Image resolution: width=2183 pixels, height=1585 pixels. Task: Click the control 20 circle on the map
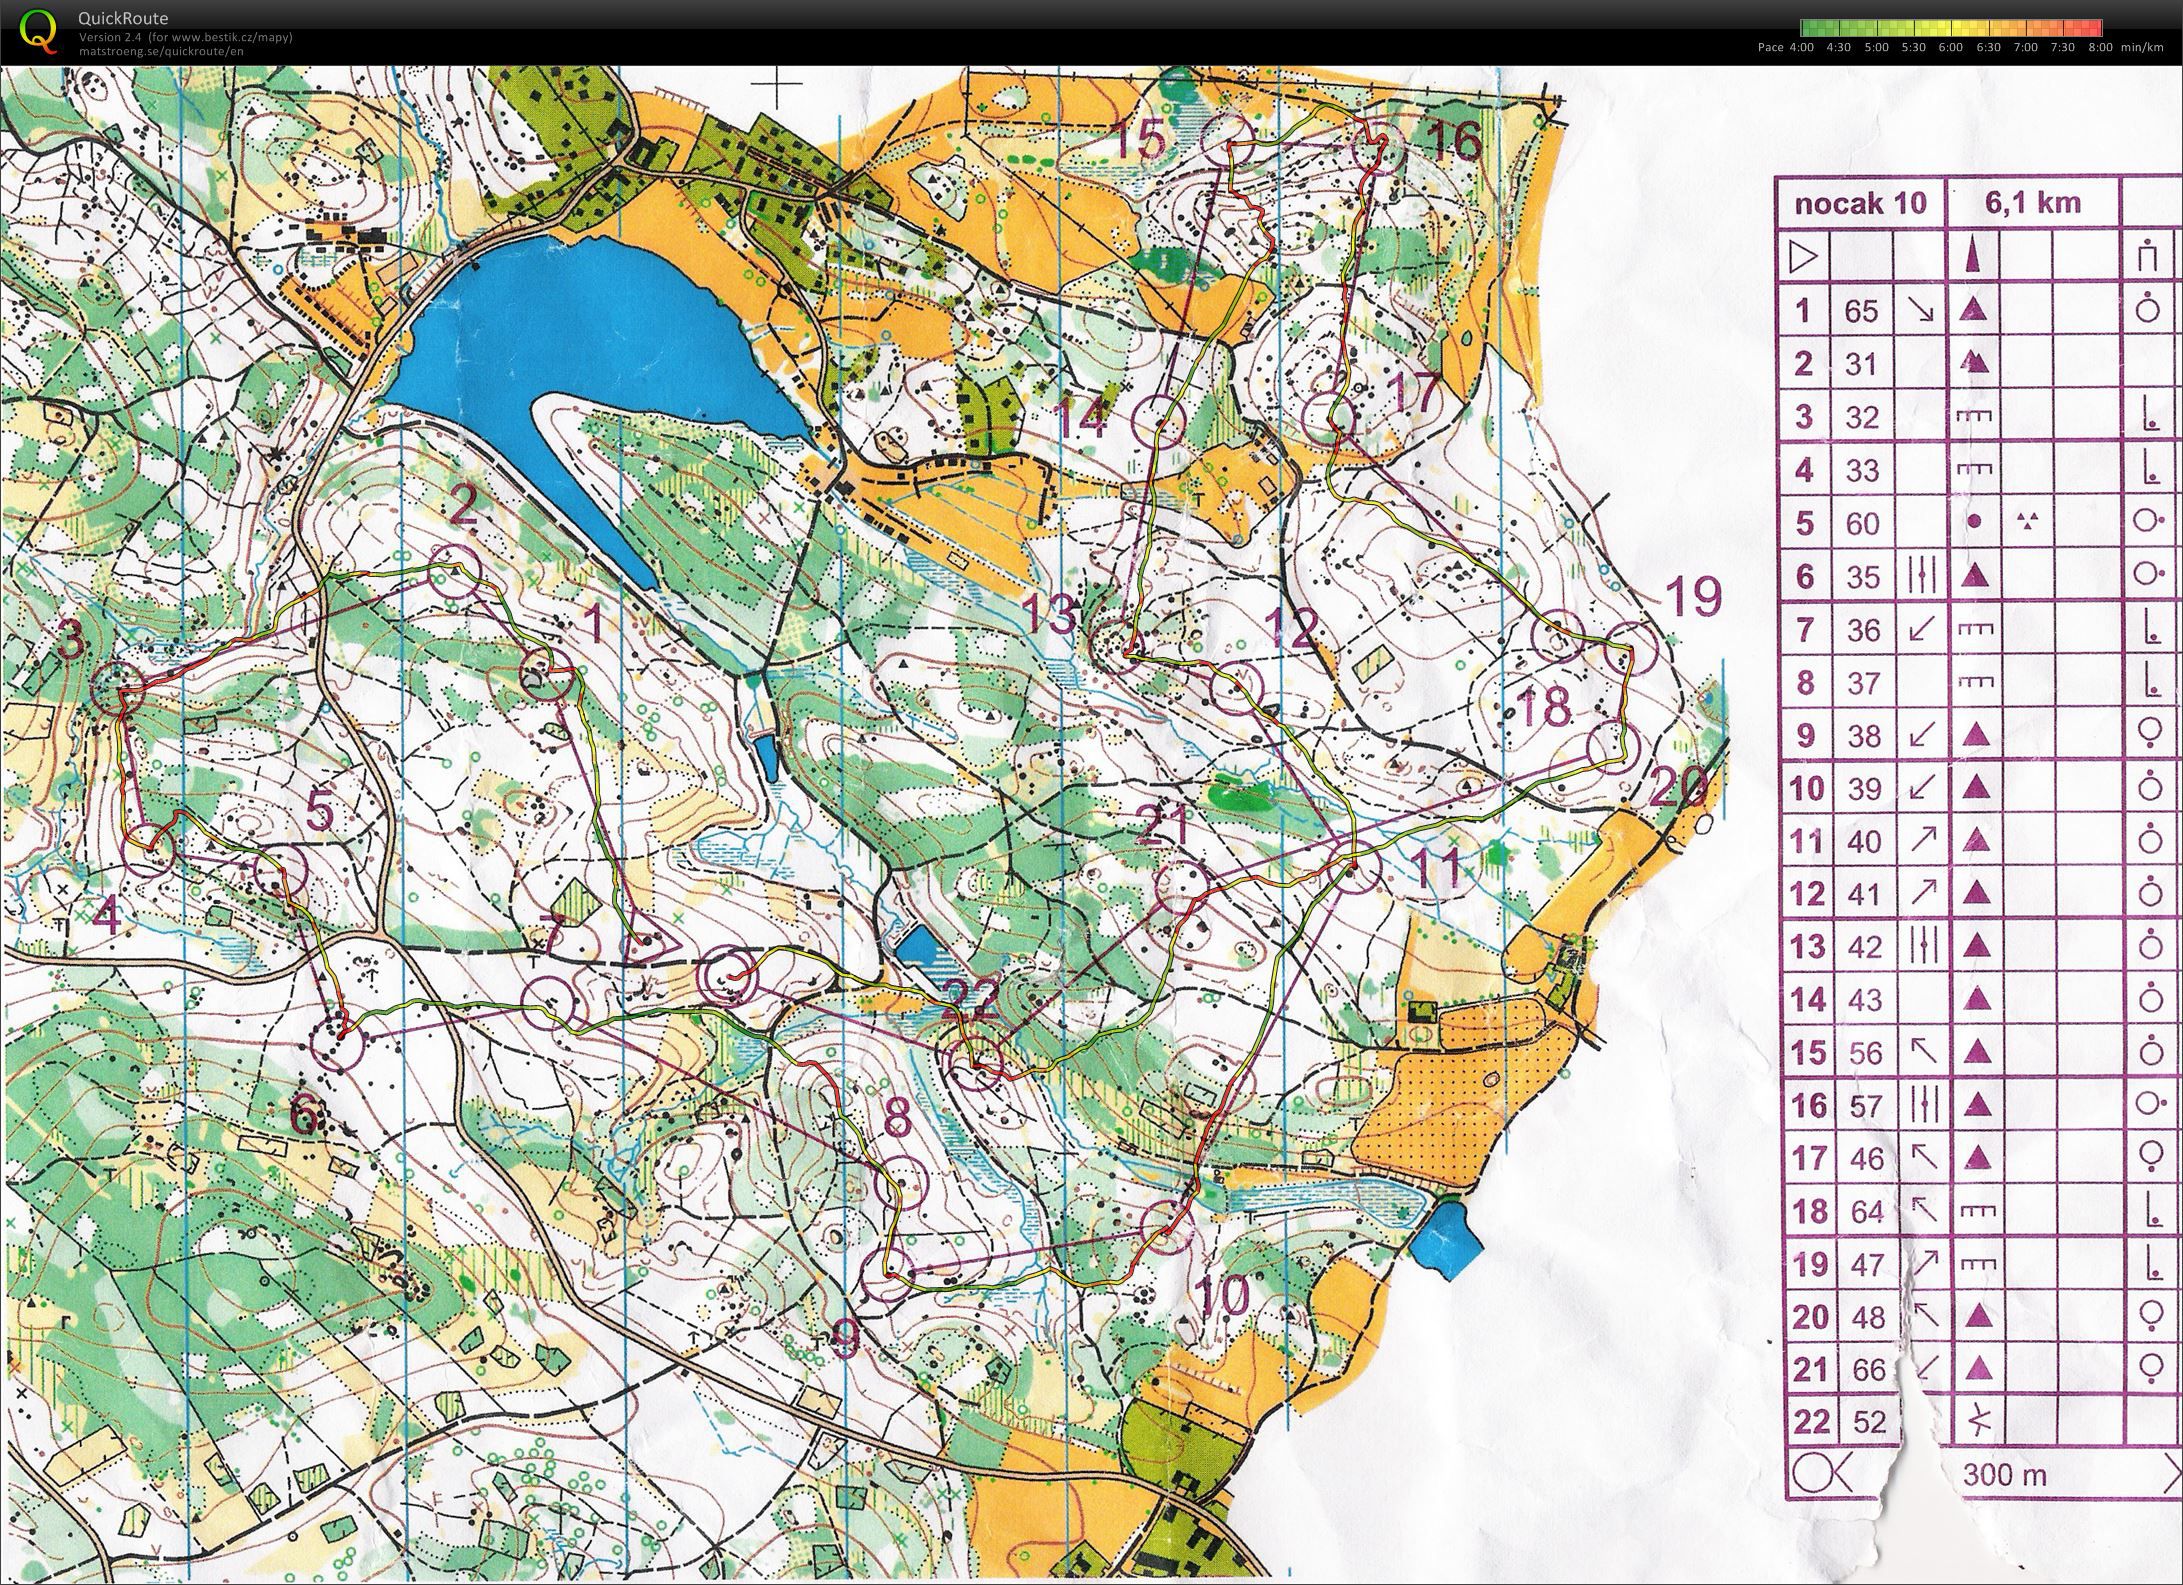(1613, 747)
